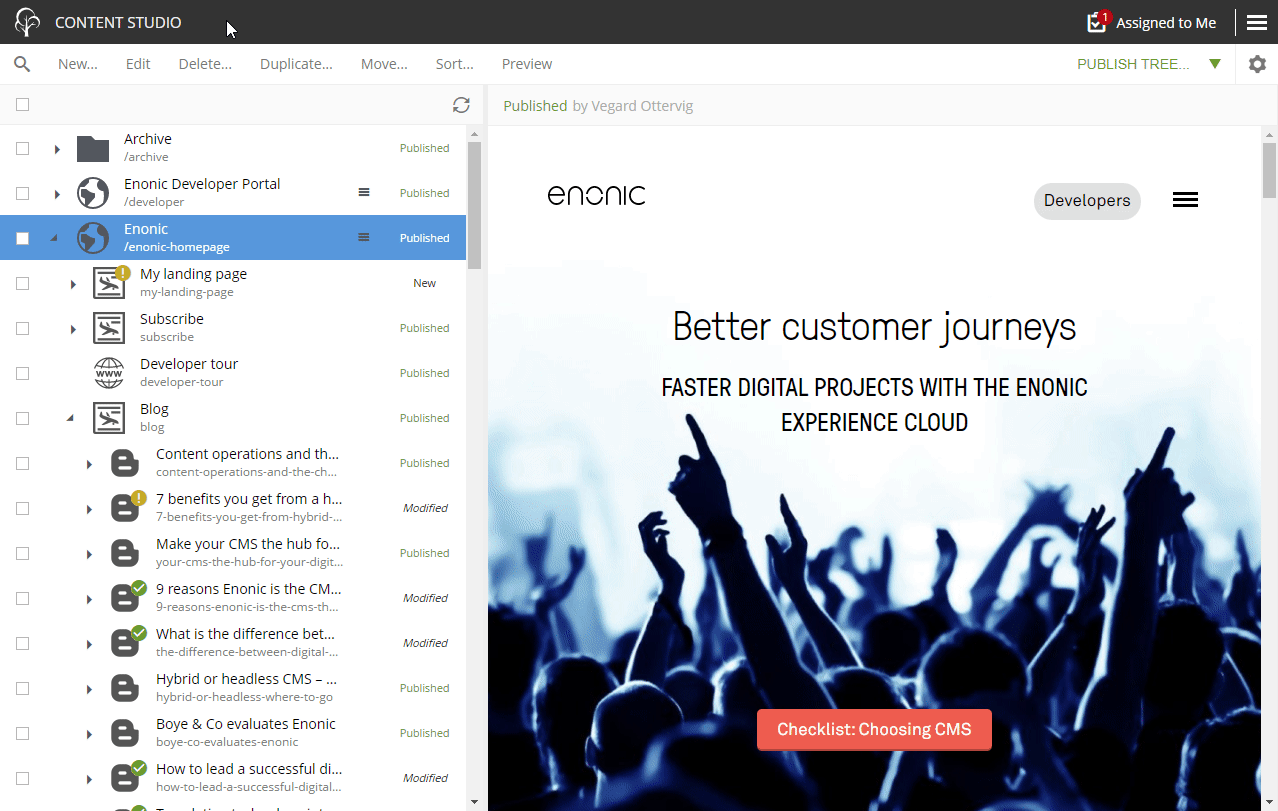Click Move... in the toolbar
The height and width of the screenshot is (811, 1278).
[x=384, y=64]
